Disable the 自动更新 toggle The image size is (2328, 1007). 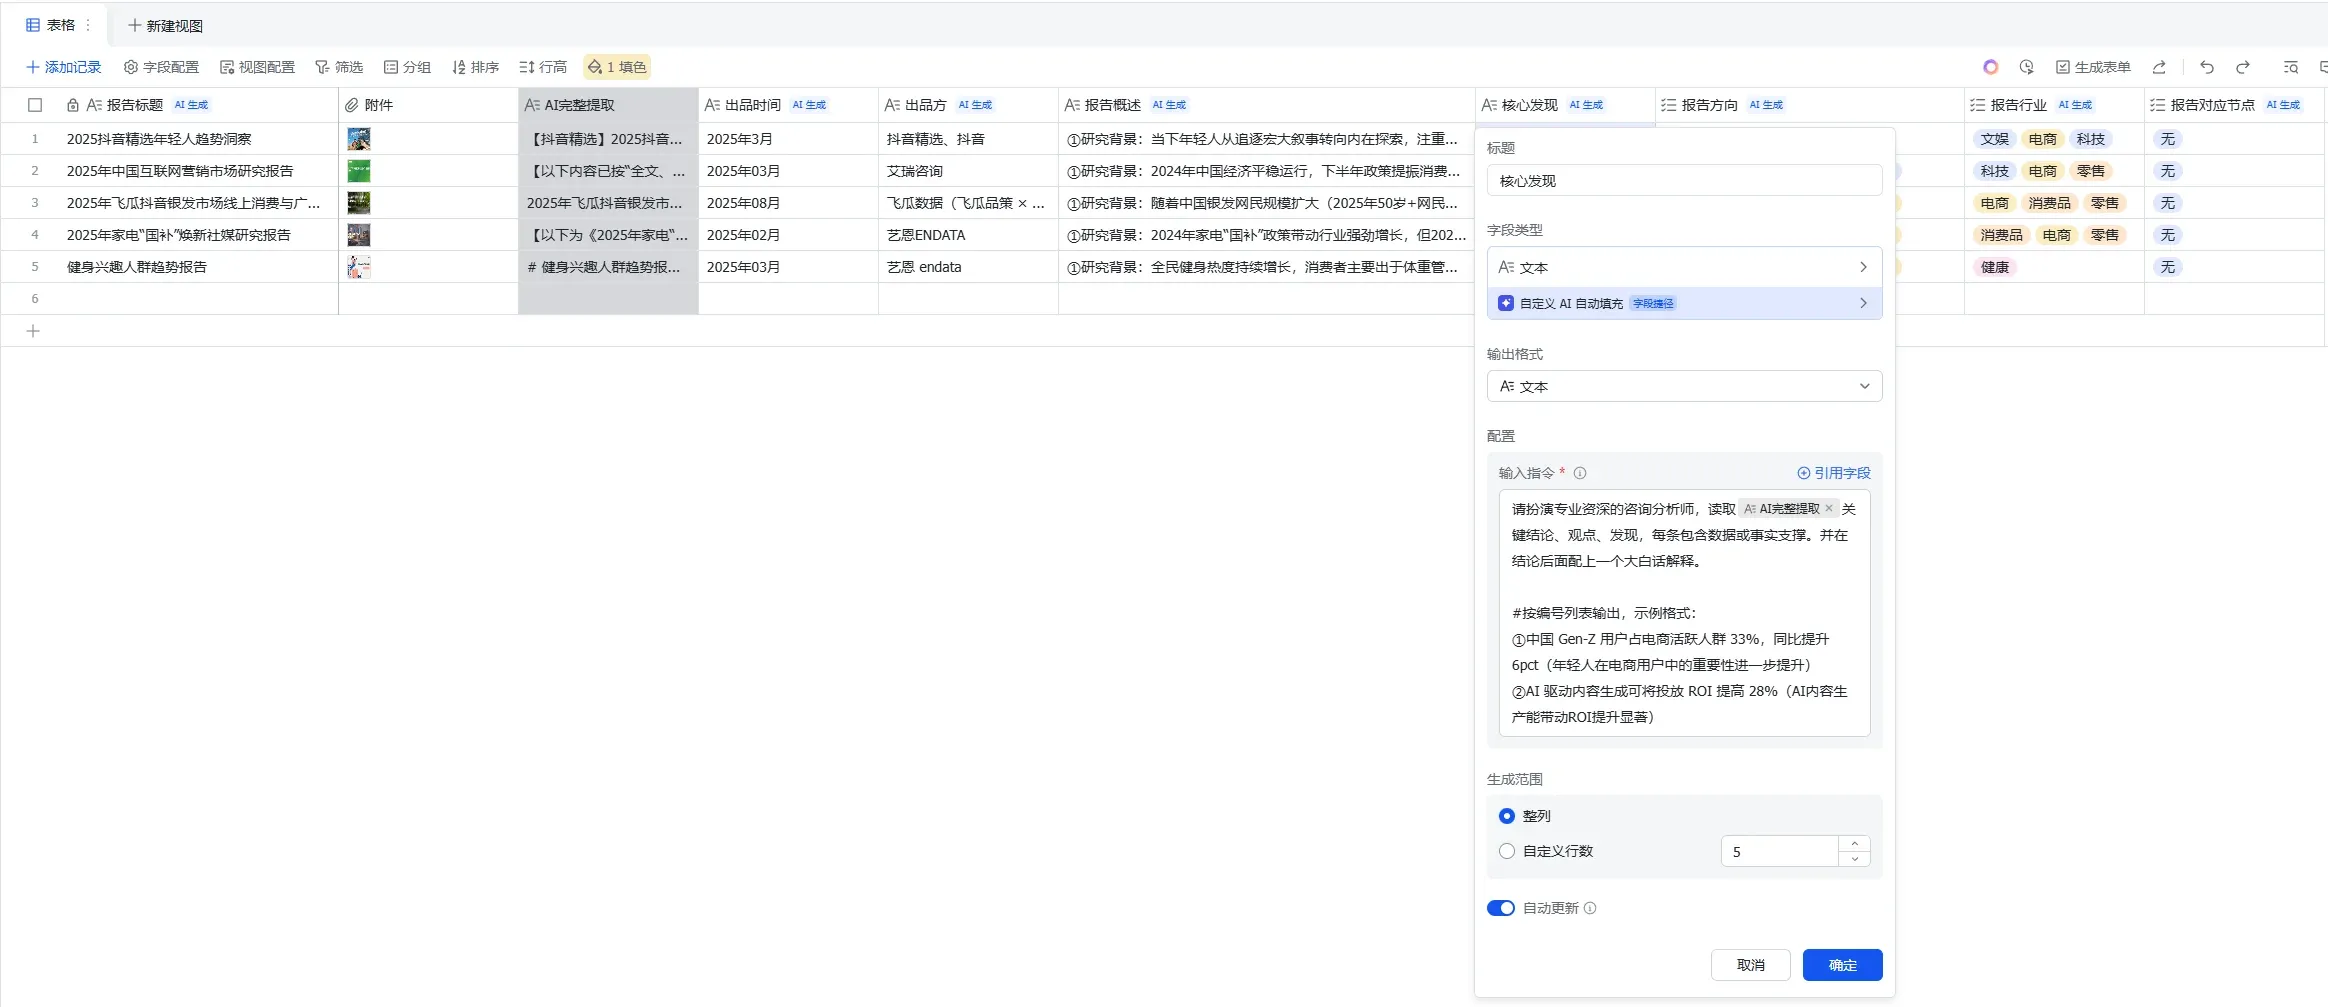(1501, 907)
